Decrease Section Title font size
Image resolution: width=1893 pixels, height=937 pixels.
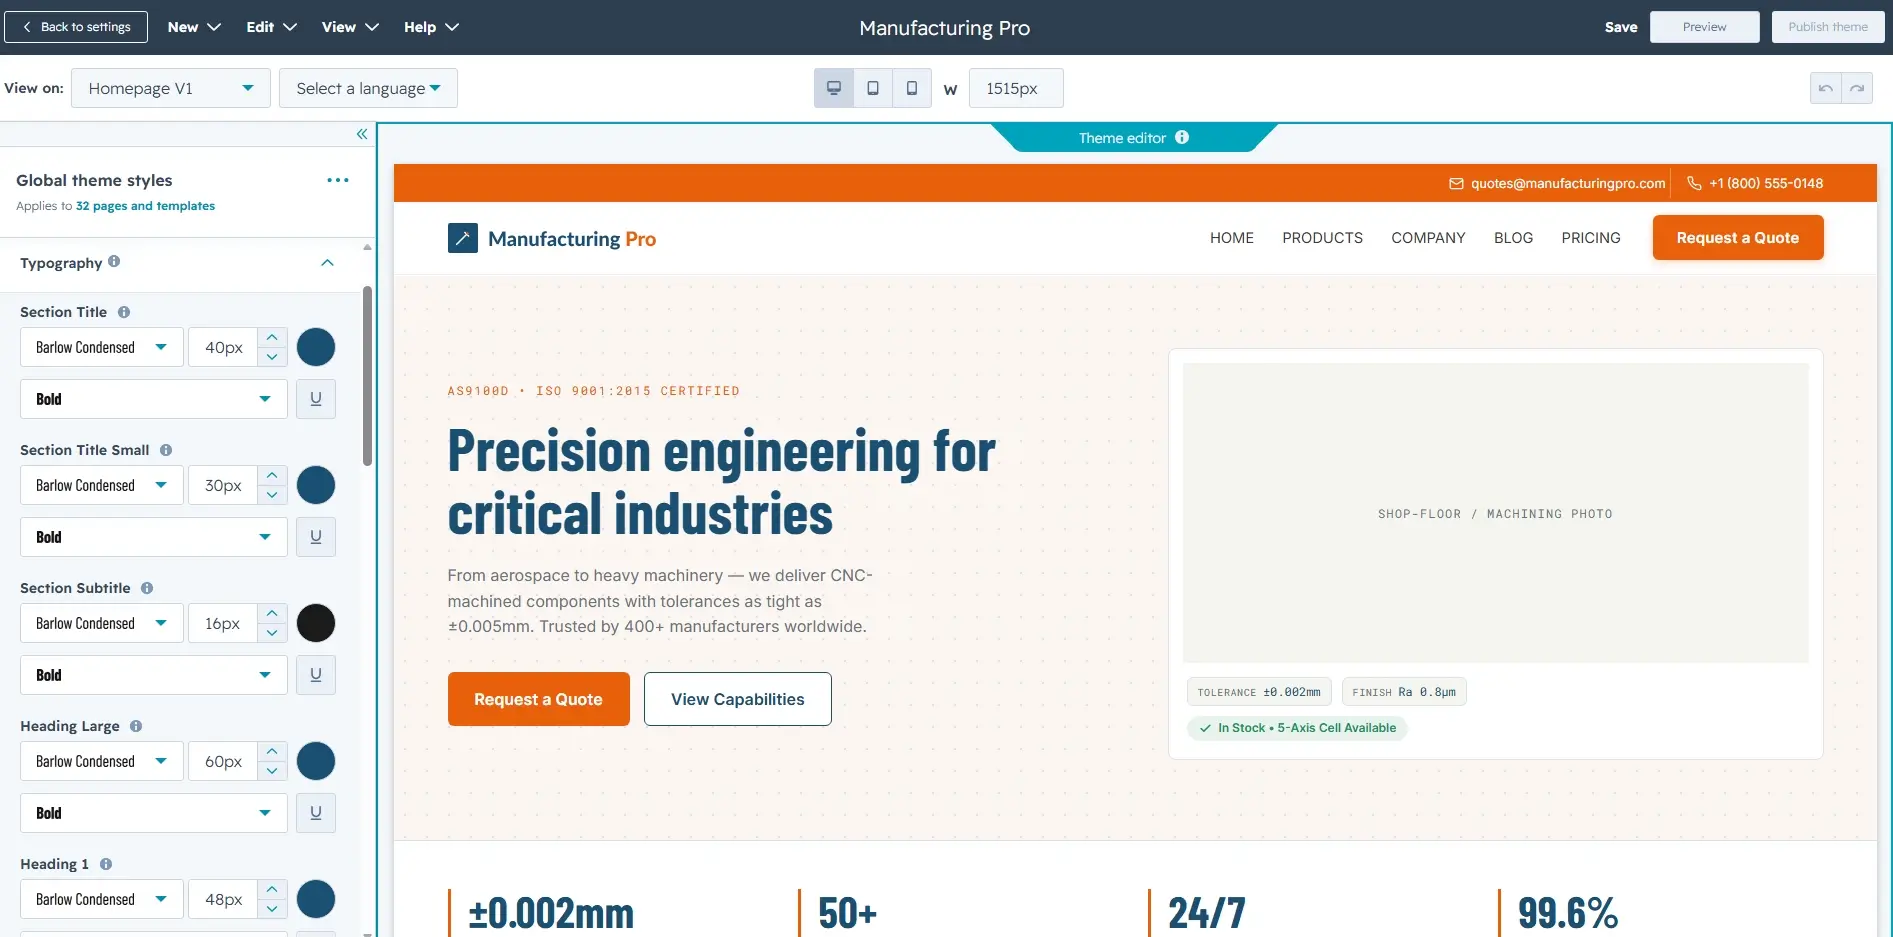272,357
